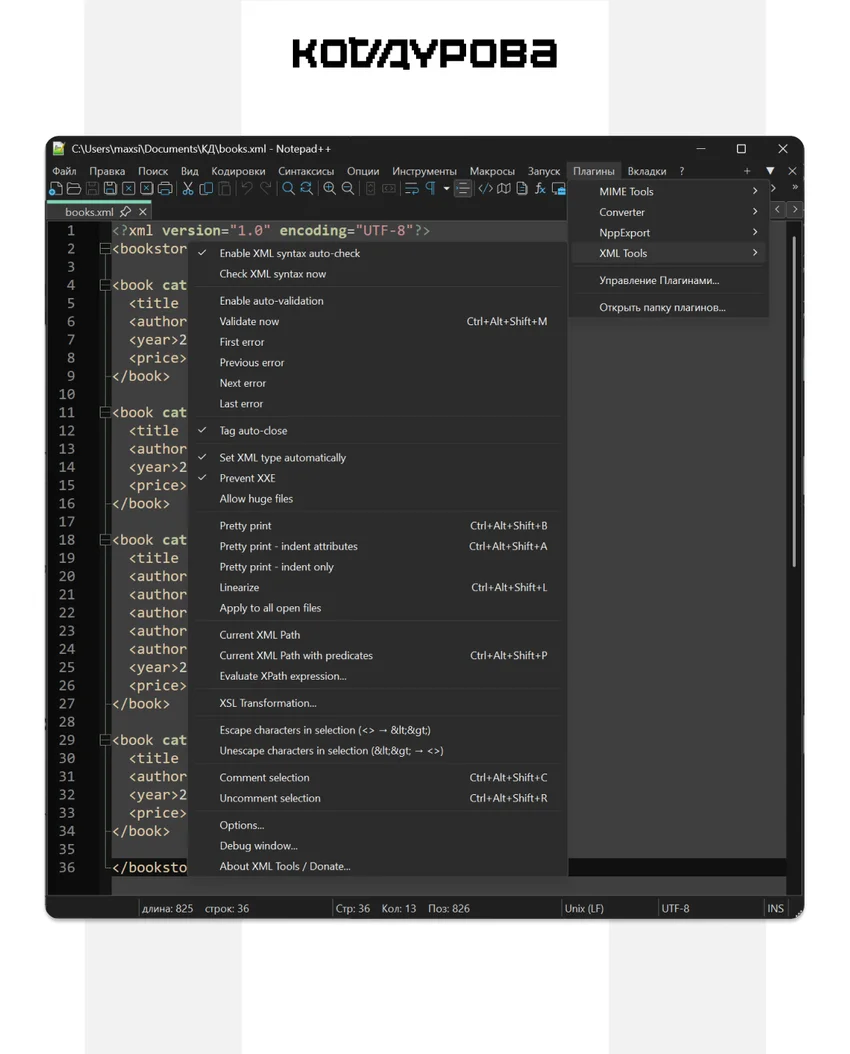
Task: Uncheck Set XML type automatically
Action: [379, 458]
